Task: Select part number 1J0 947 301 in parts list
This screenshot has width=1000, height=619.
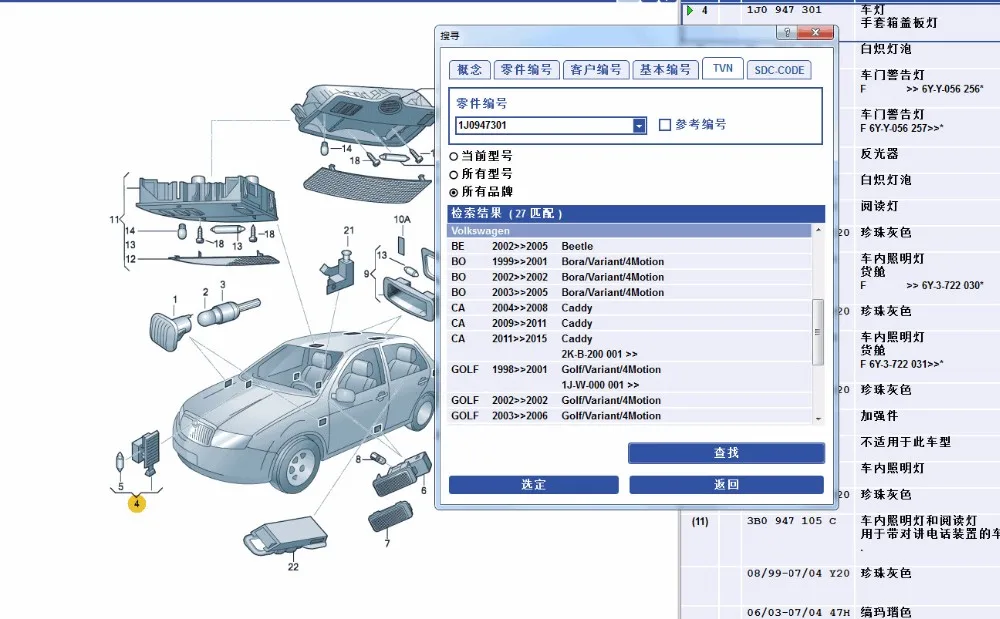Action: tap(784, 10)
